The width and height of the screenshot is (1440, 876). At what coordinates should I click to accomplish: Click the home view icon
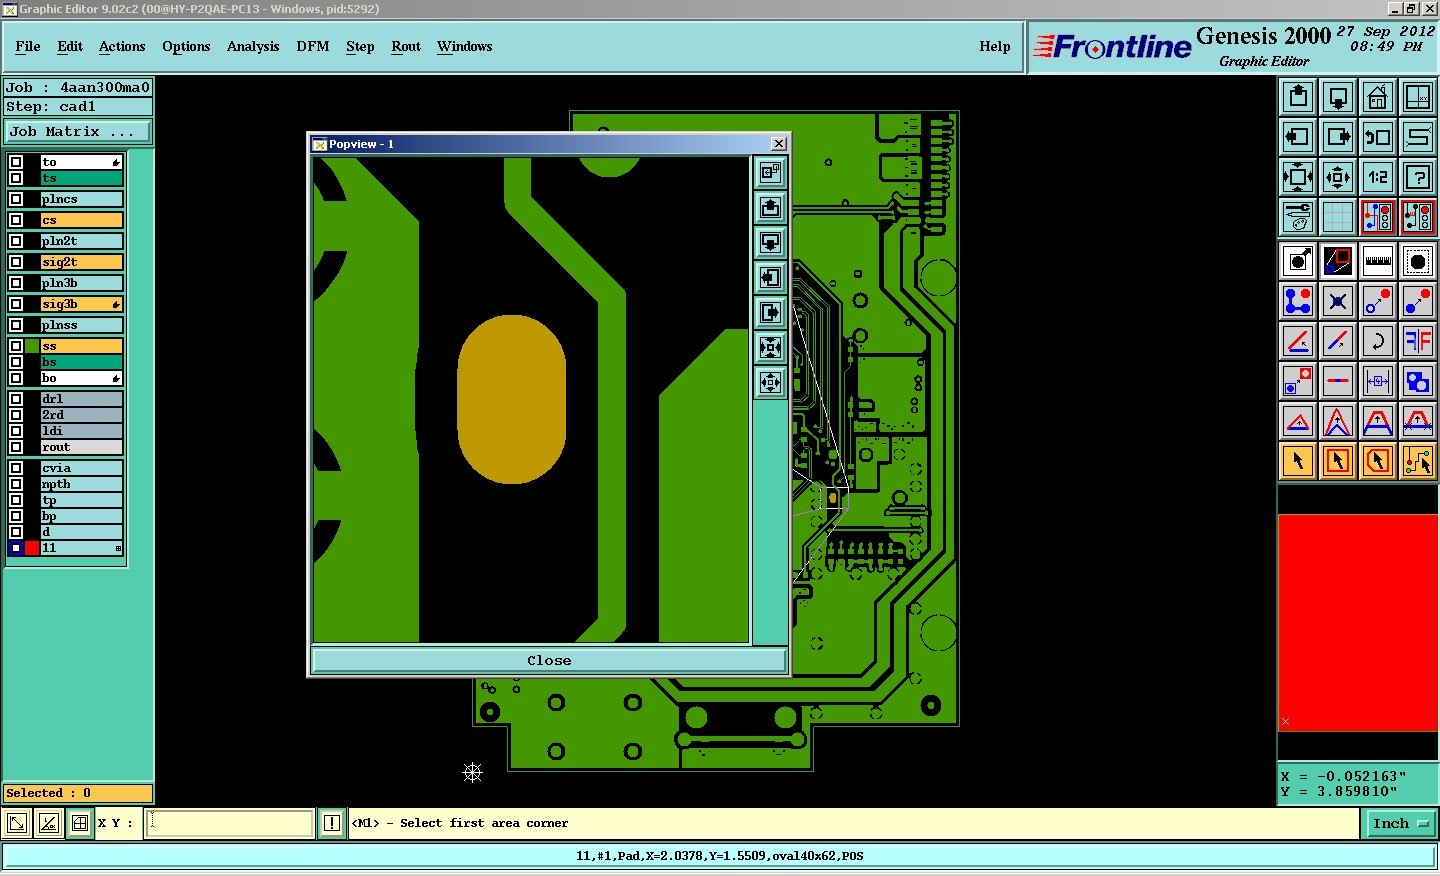(x=1378, y=97)
